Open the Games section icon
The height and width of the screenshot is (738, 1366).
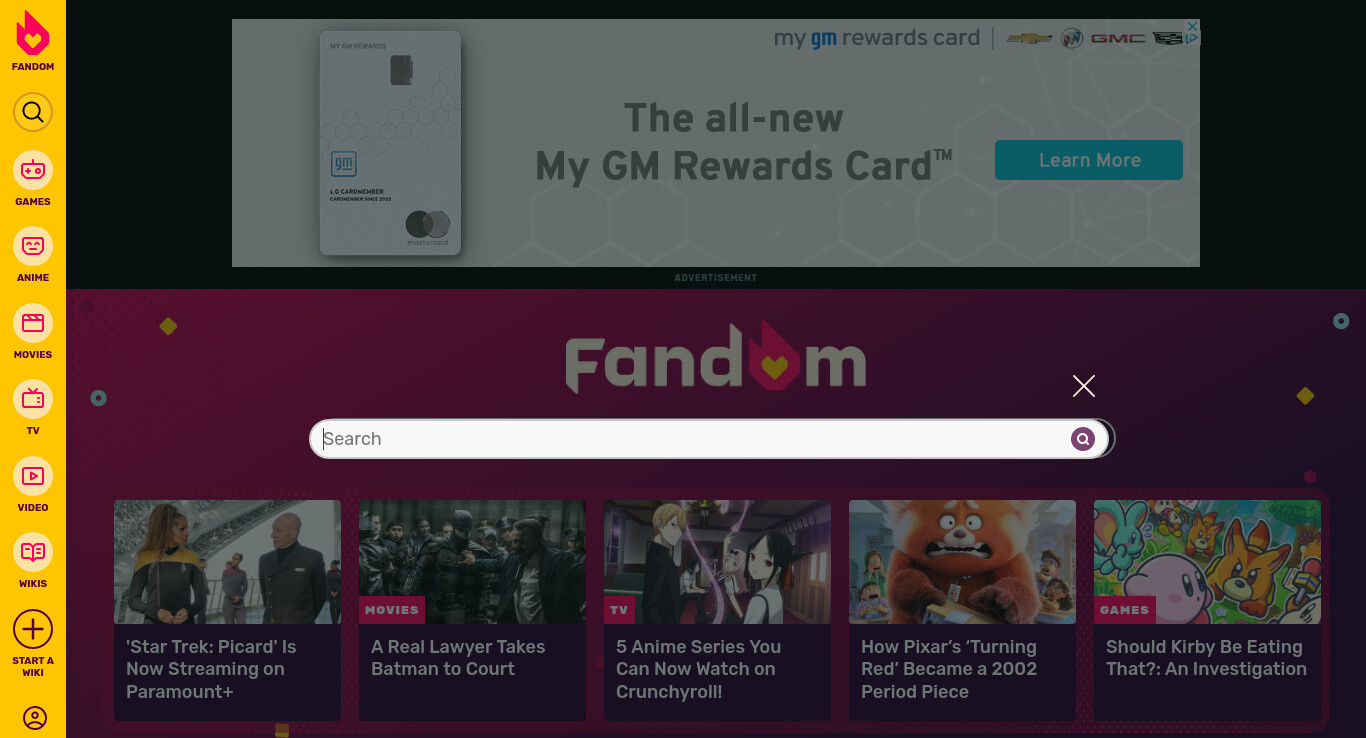pos(33,170)
